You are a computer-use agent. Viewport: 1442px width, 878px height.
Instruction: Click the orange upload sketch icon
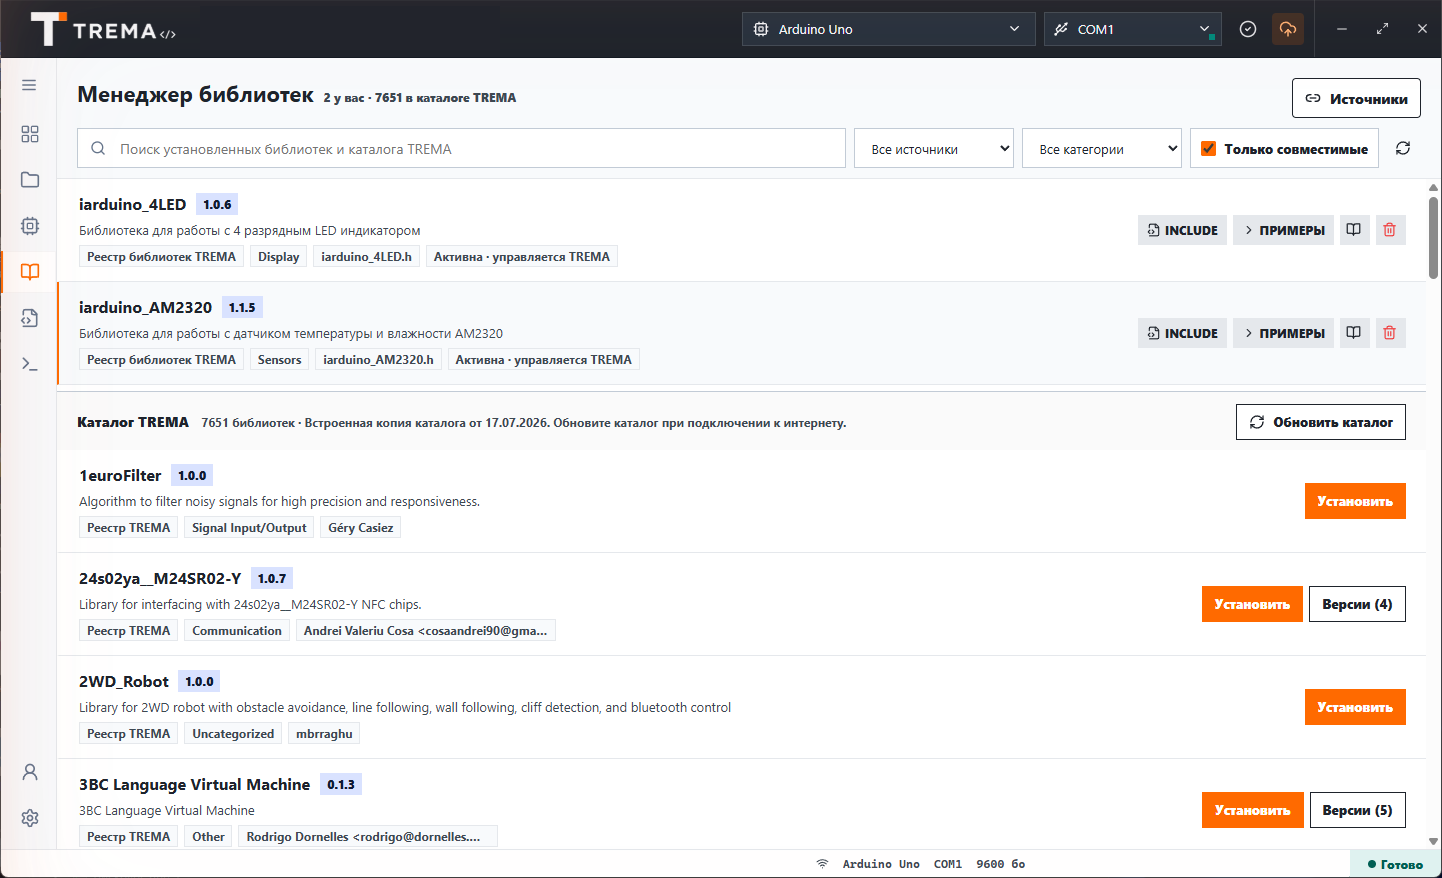[1288, 29]
